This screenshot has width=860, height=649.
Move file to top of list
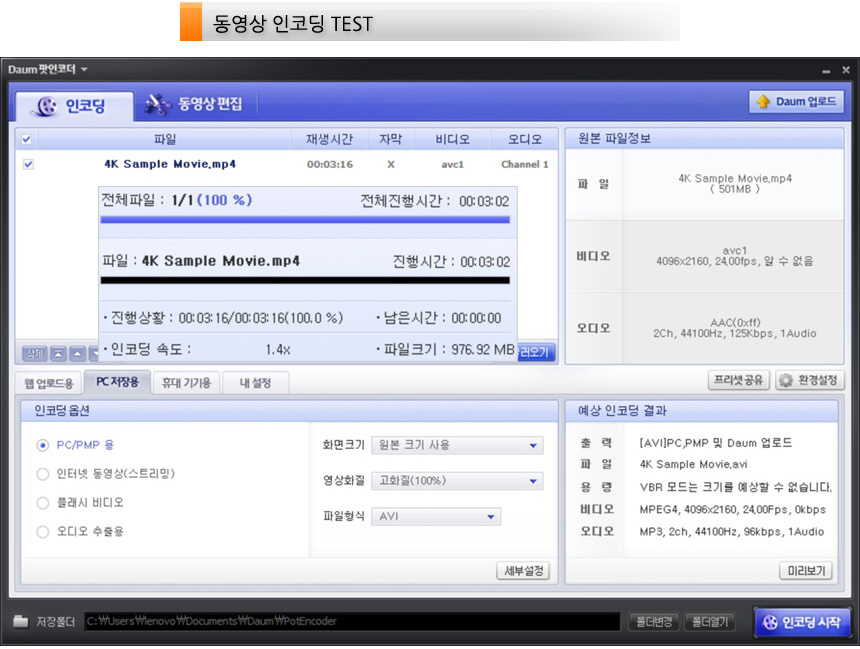tap(57, 353)
